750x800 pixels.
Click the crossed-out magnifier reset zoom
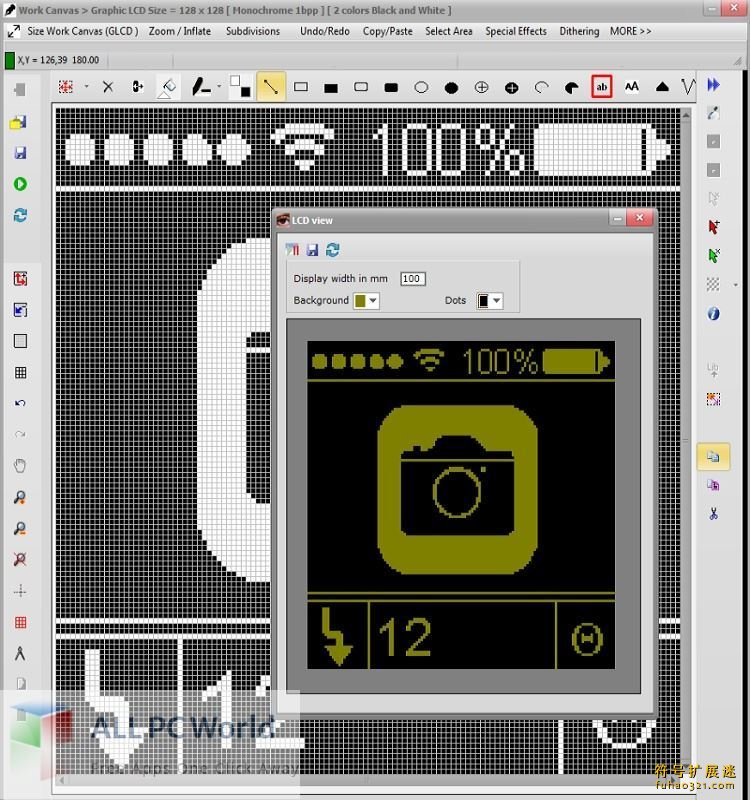click(20, 560)
